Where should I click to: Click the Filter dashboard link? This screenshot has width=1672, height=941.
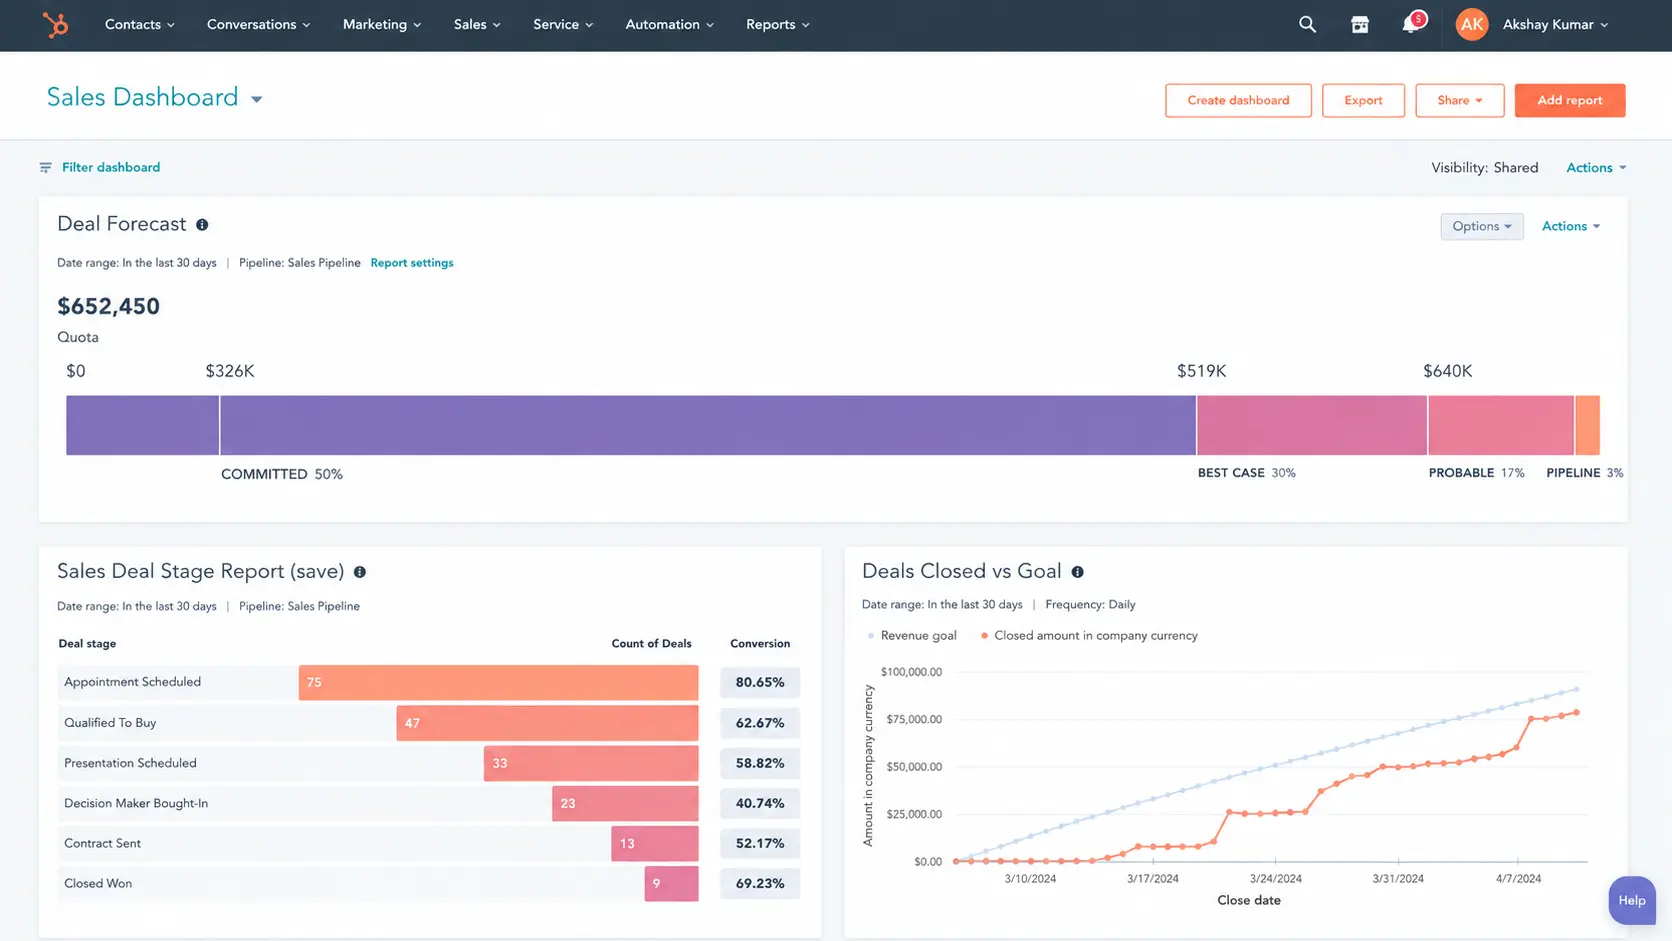click(111, 167)
